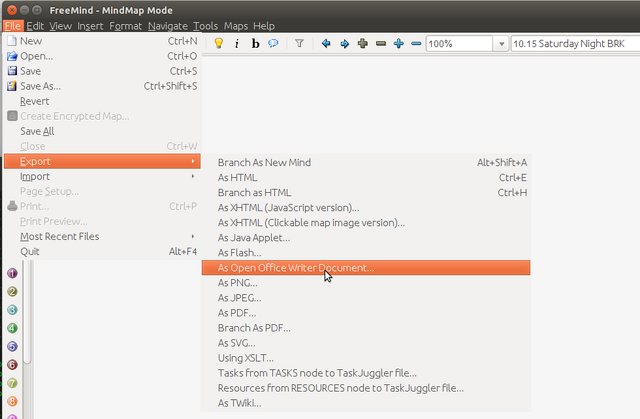Select the red priority 6 icon
Viewport: 640px width, 419px height.
13,364
